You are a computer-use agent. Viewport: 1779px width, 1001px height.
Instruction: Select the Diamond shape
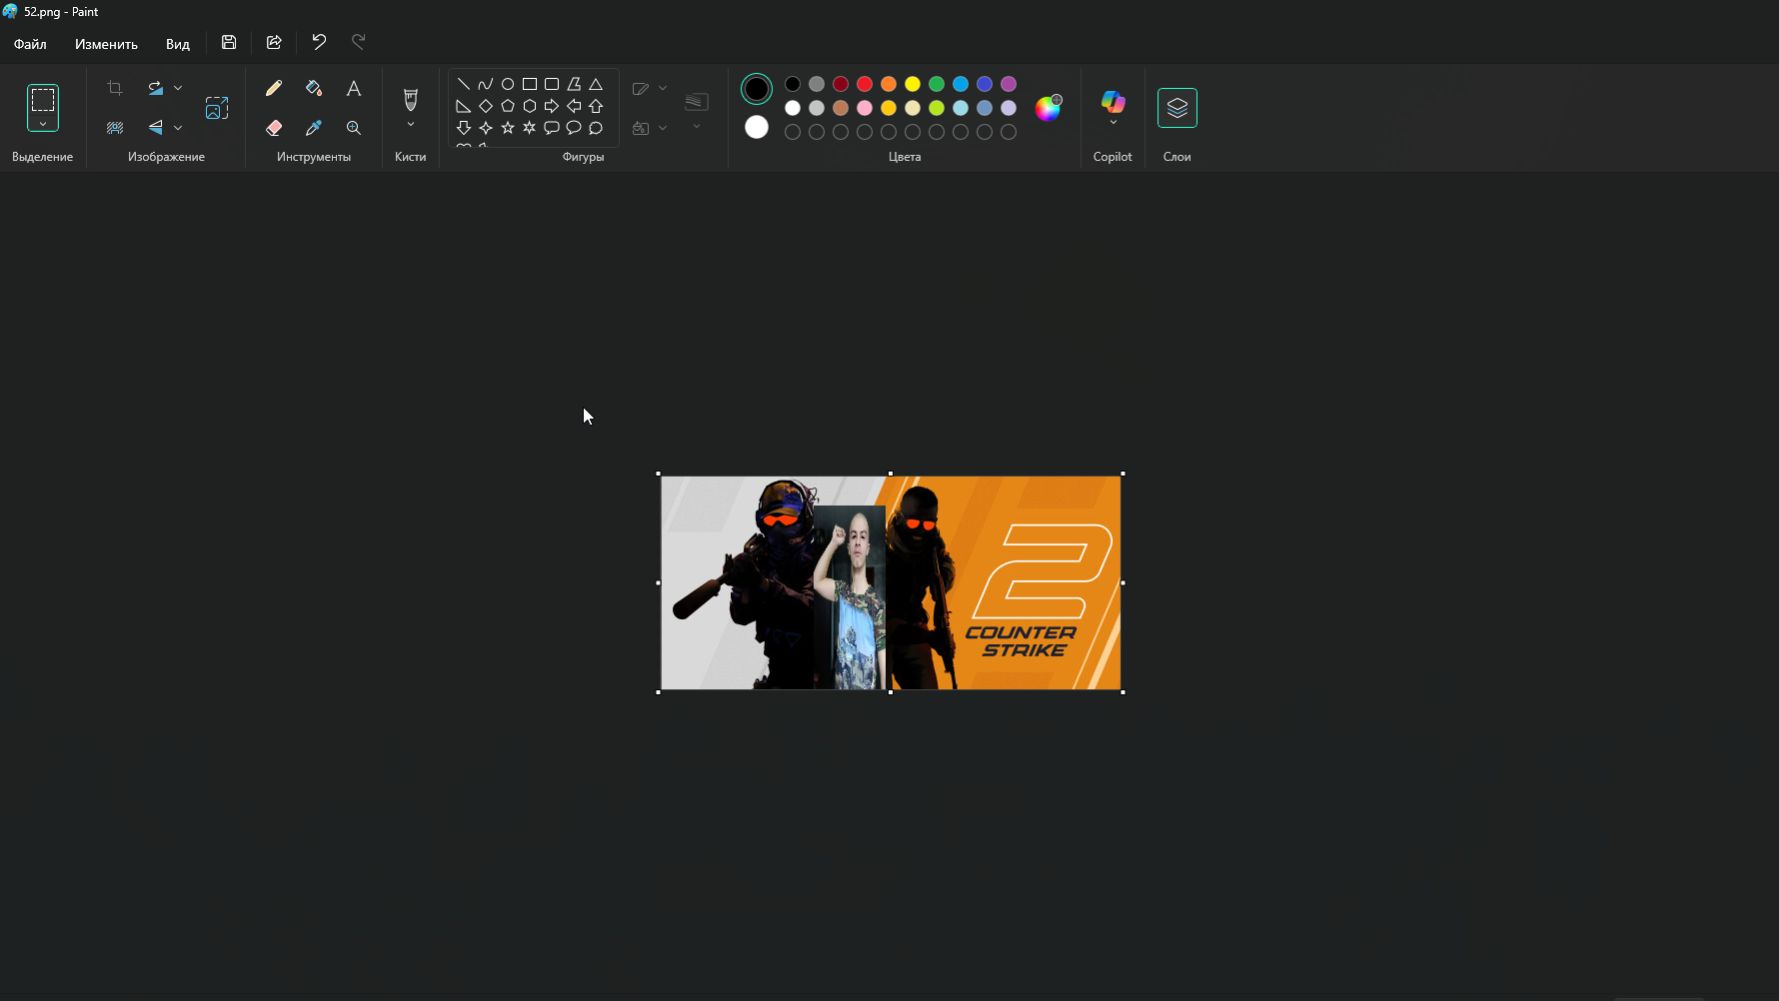[x=485, y=106]
